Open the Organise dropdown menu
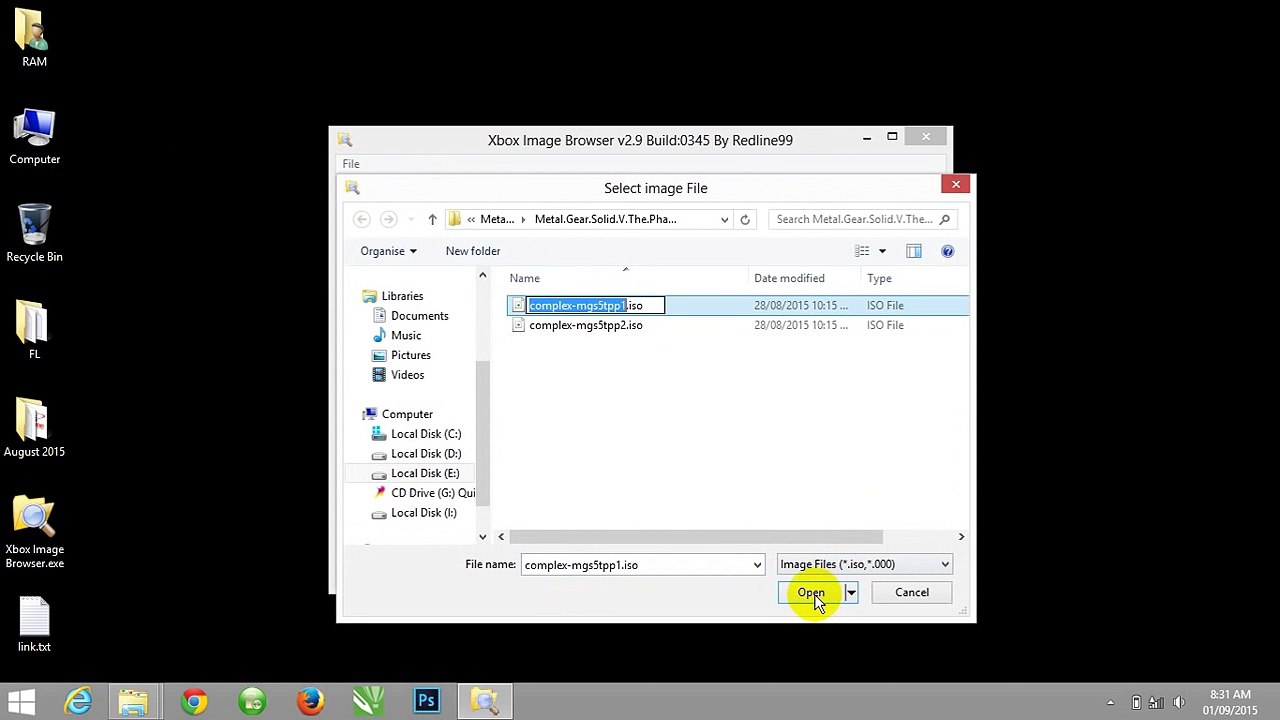 (x=388, y=251)
